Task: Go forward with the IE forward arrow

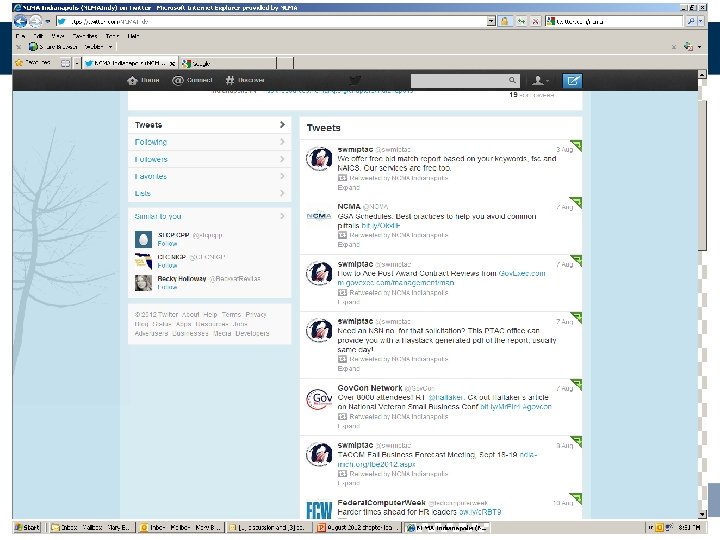Action: pos(35,21)
